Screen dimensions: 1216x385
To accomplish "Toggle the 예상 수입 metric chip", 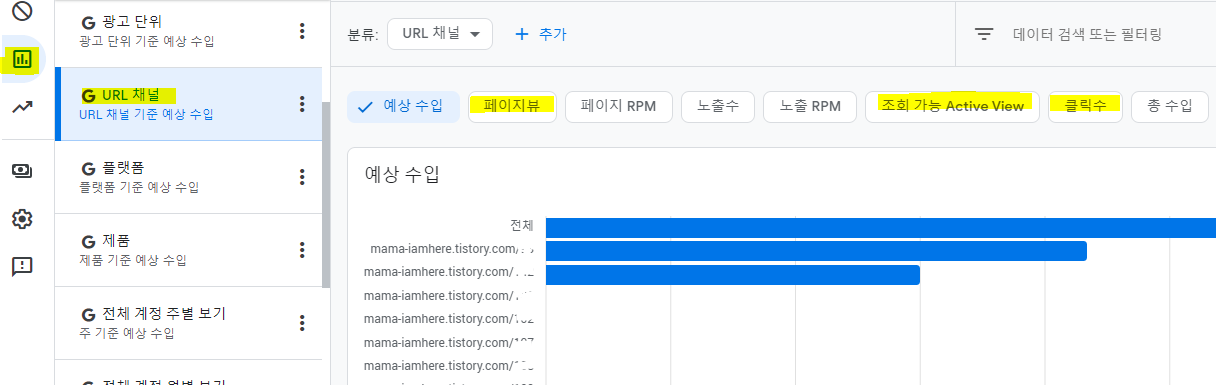I will click(403, 107).
